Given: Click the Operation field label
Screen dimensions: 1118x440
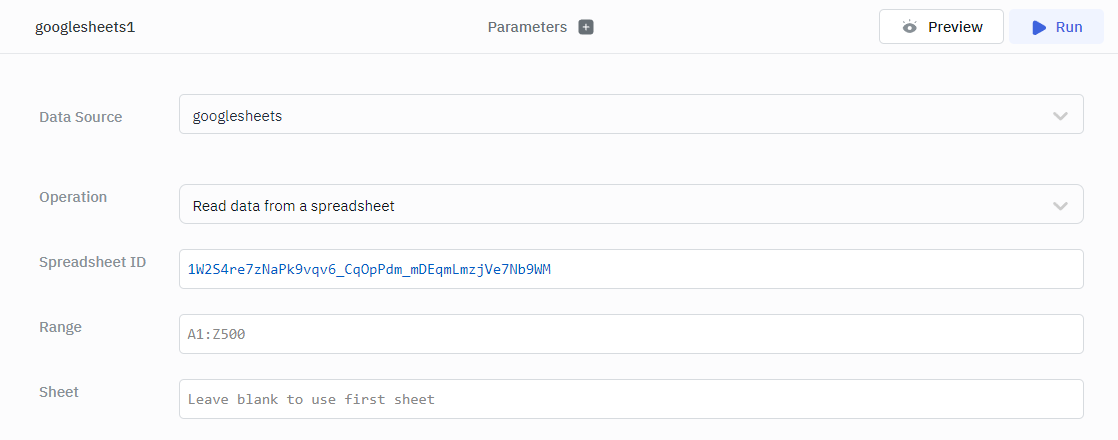Looking at the screenshot, I should pyautogui.click(x=73, y=197).
